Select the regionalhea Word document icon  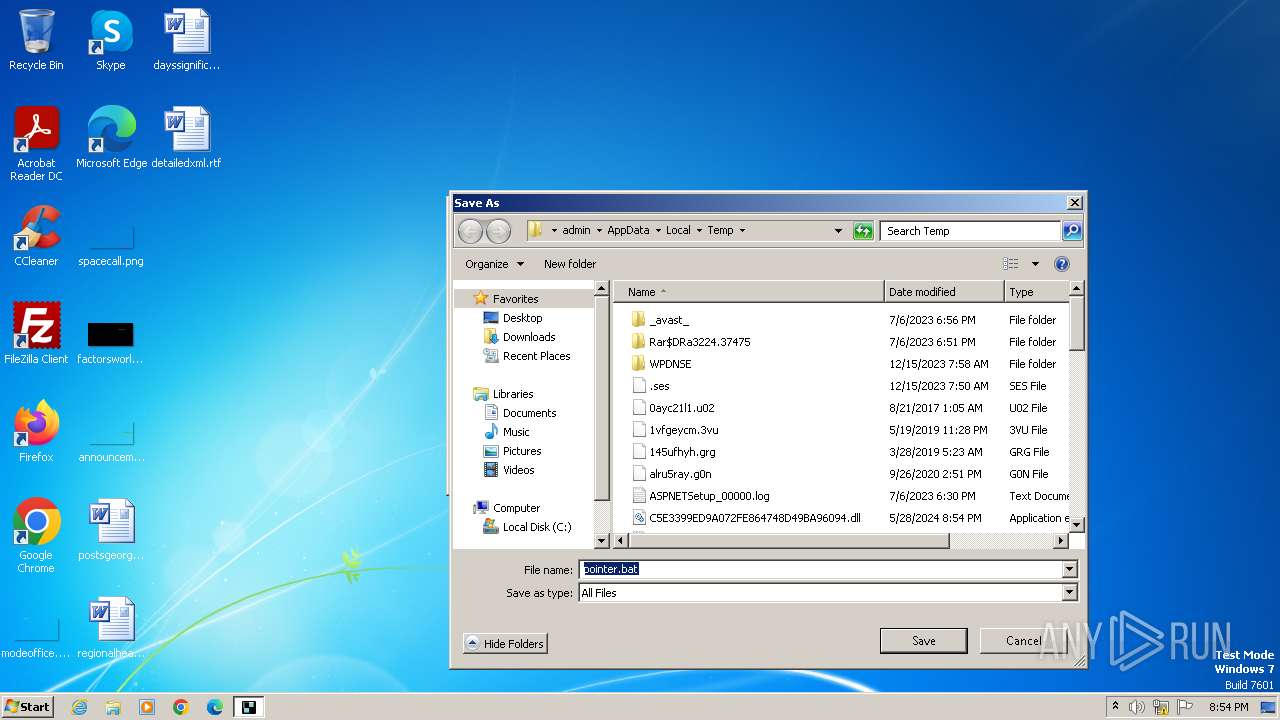coord(111,628)
